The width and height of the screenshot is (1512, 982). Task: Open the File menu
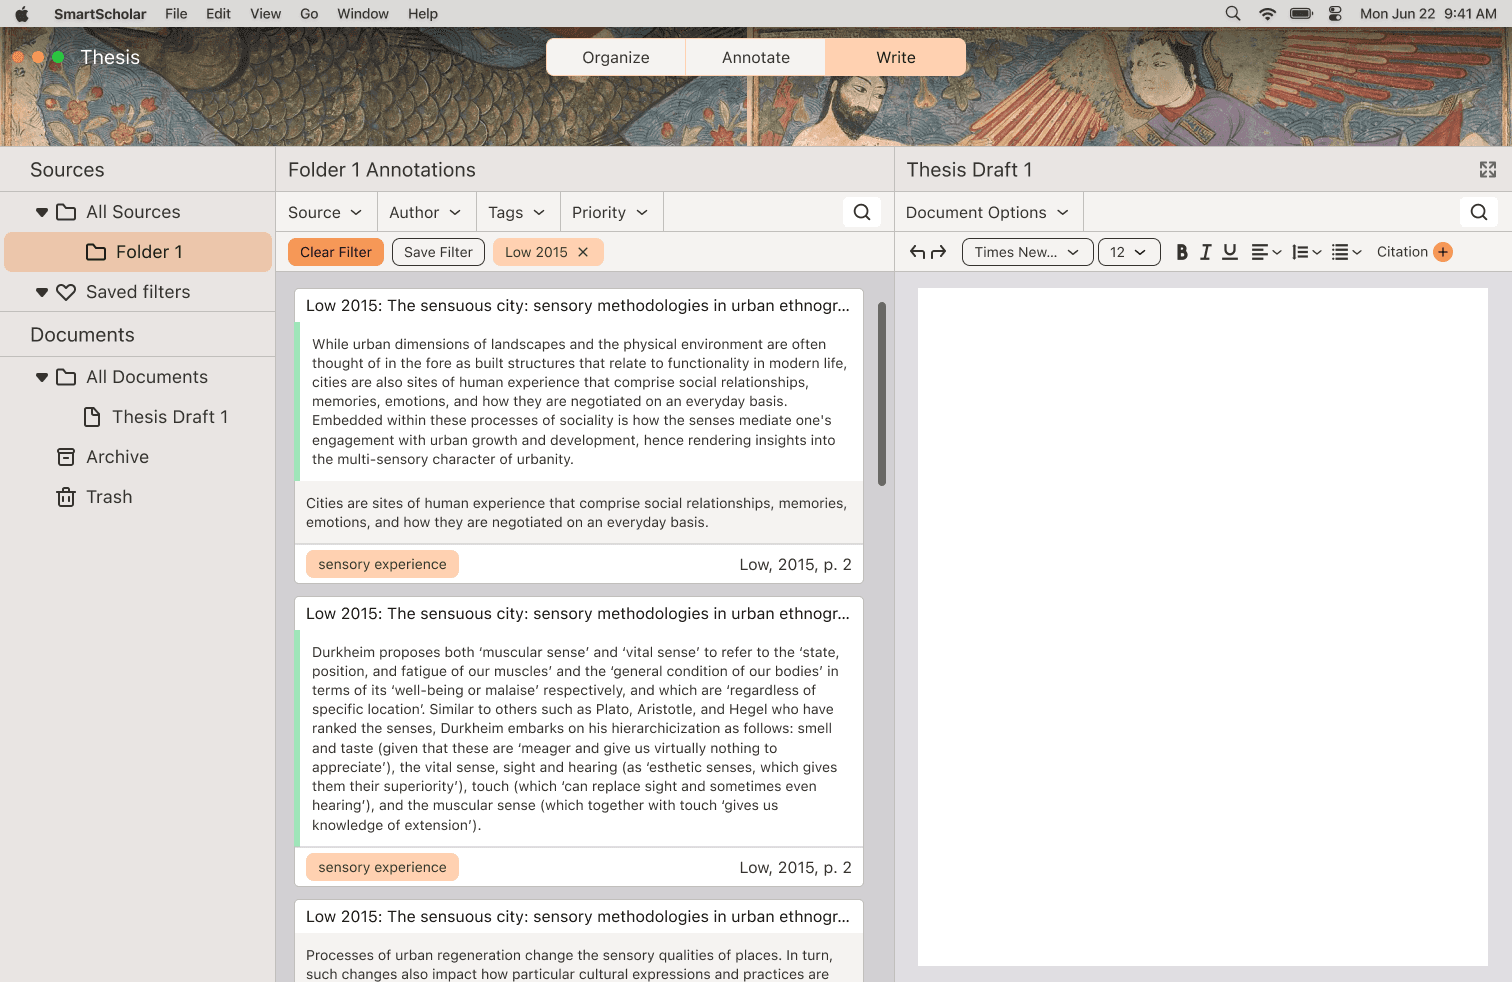pyautogui.click(x=176, y=14)
